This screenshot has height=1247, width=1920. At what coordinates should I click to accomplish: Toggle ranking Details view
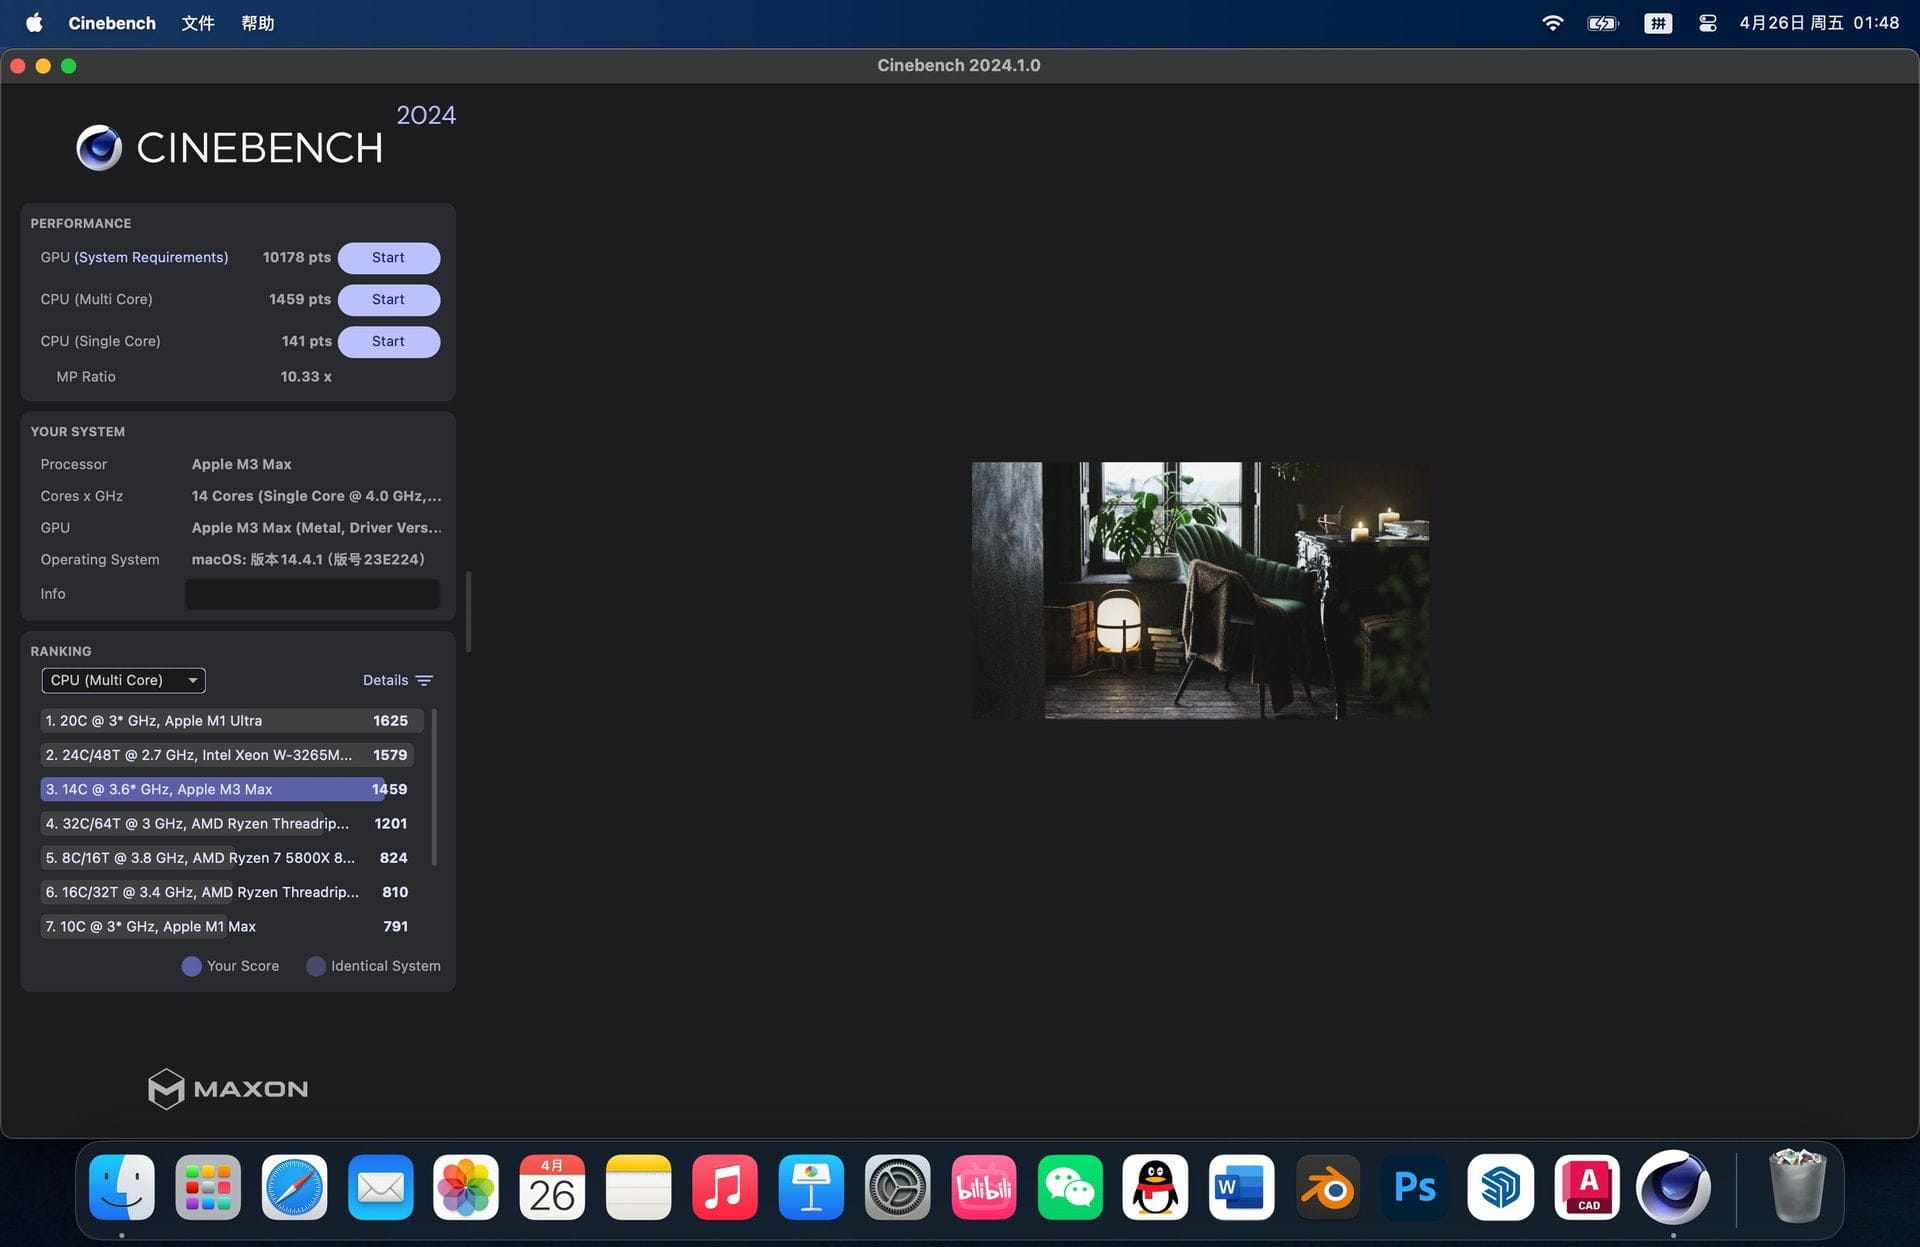point(397,680)
